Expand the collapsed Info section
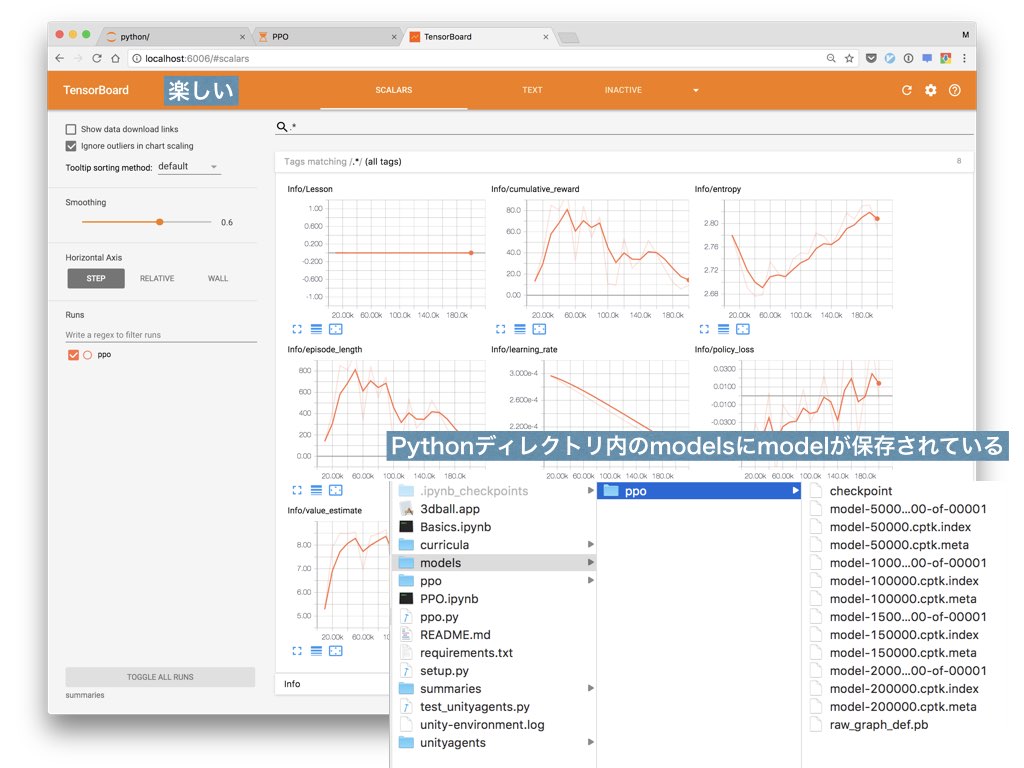Screen dimensions: 1024x768 292,684
